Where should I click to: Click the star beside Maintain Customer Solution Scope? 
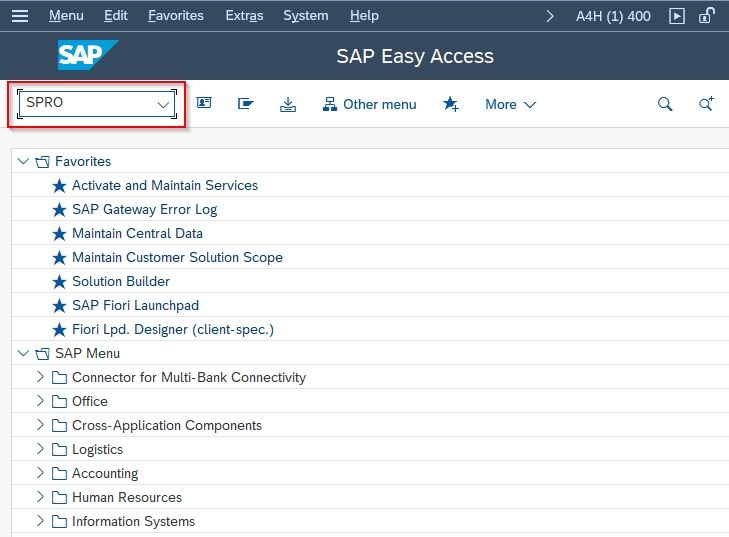point(59,258)
